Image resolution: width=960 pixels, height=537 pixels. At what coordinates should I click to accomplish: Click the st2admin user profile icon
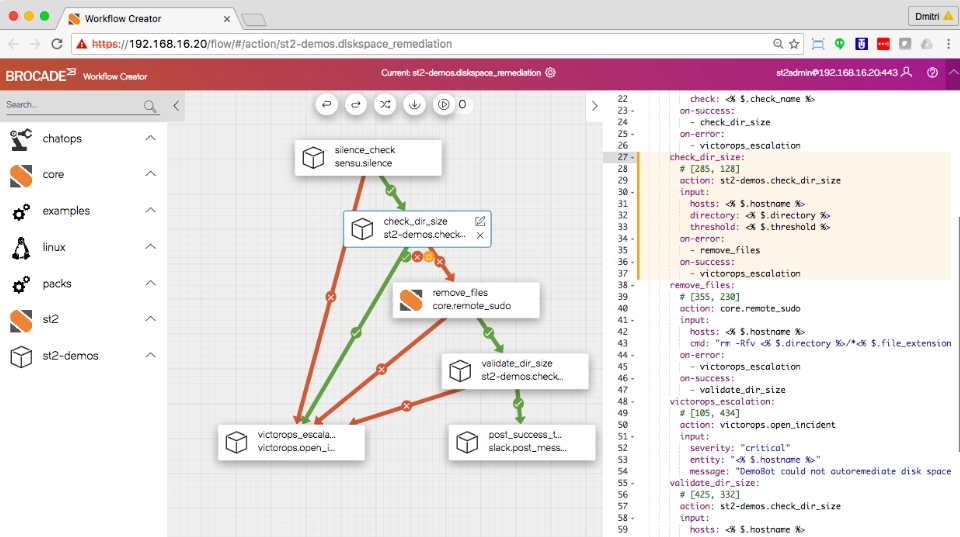click(907, 72)
